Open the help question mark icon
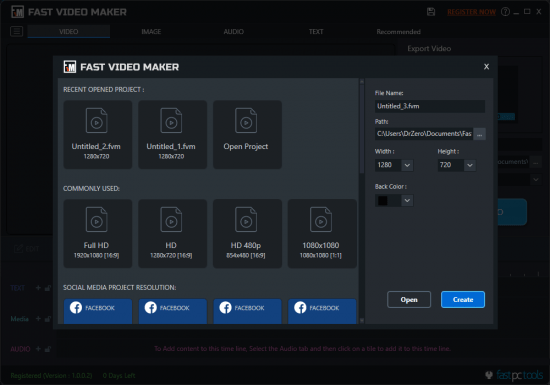Image resolution: width=550 pixels, height=385 pixels. (505, 12)
